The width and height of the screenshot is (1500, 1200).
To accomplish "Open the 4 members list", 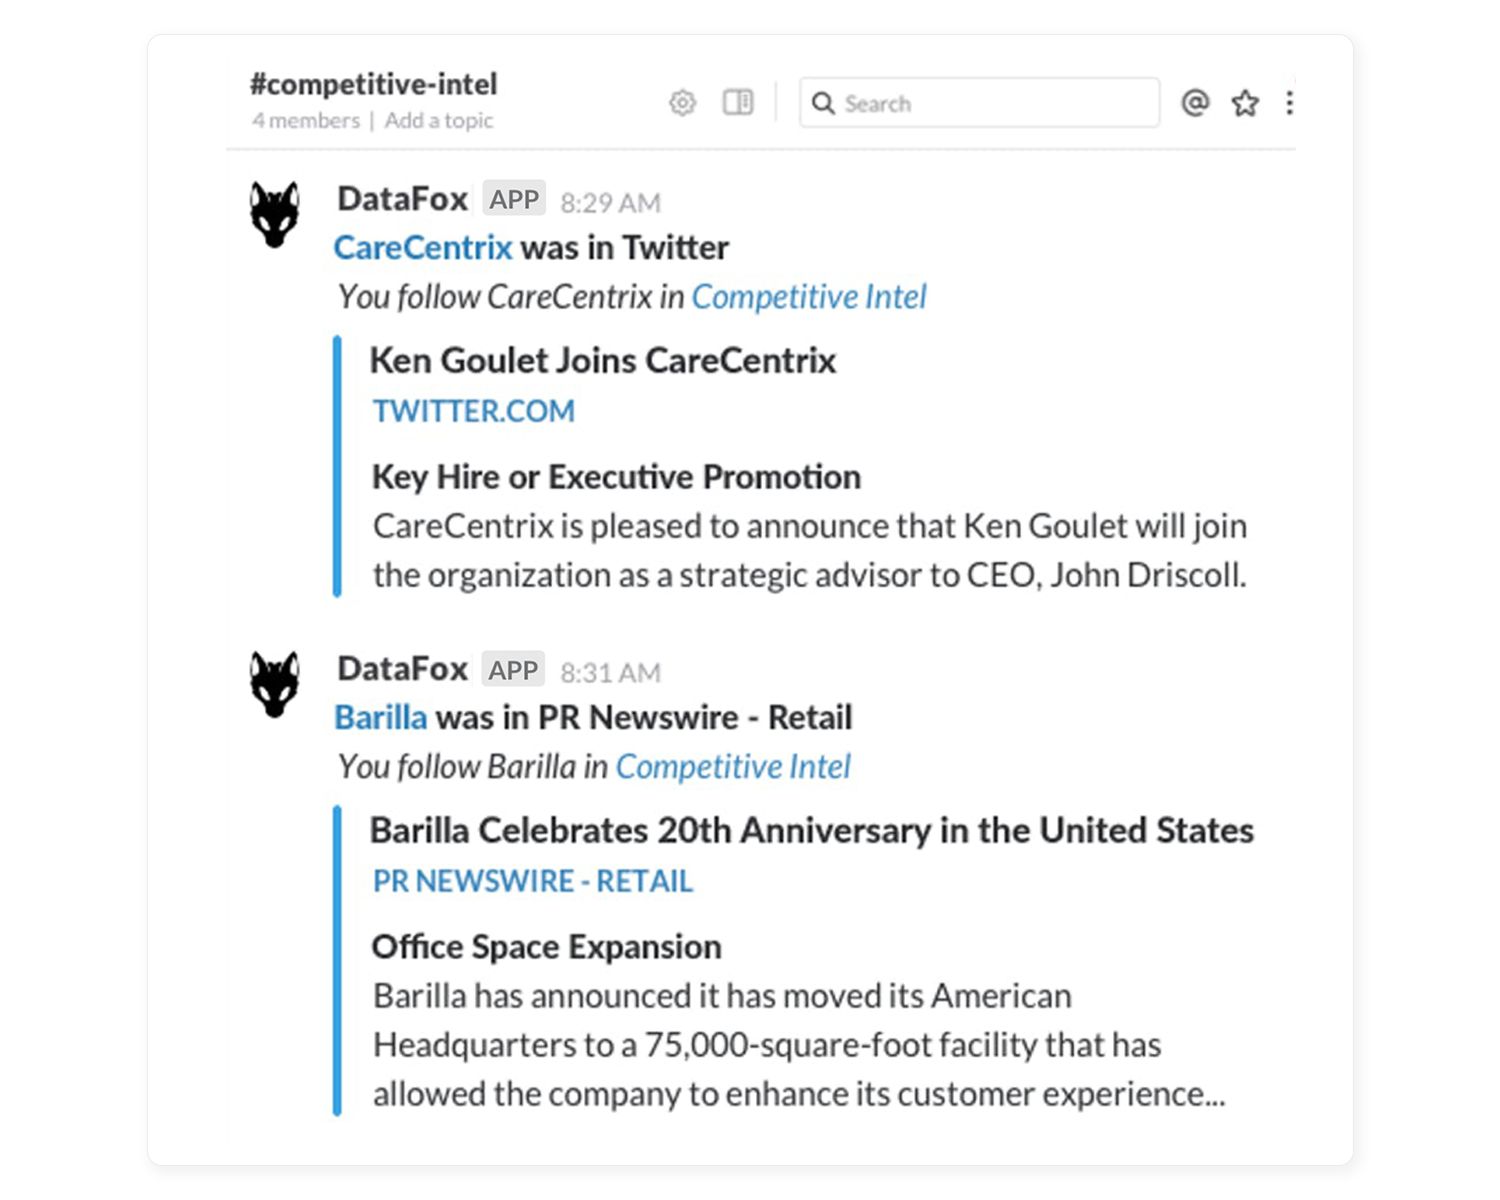I will [306, 120].
